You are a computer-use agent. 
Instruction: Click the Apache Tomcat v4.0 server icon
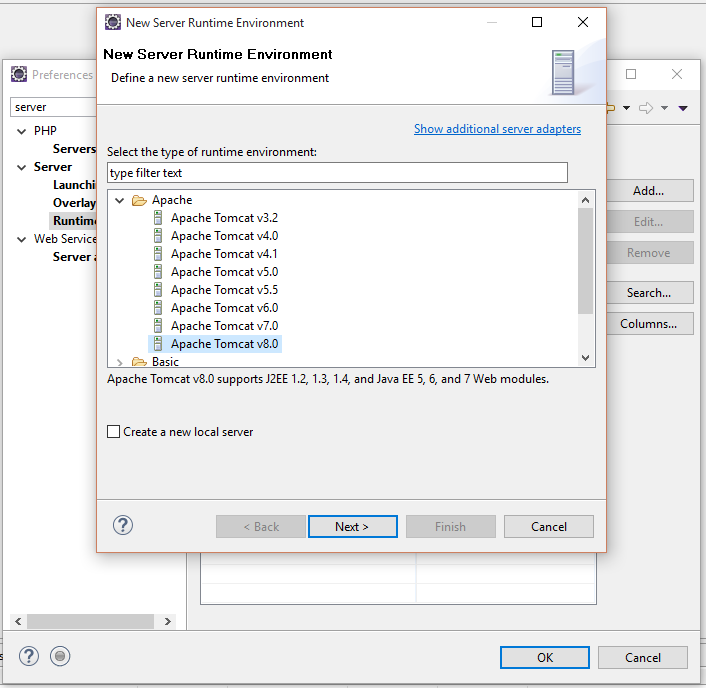pyautogui.click(x=158, y=236)
